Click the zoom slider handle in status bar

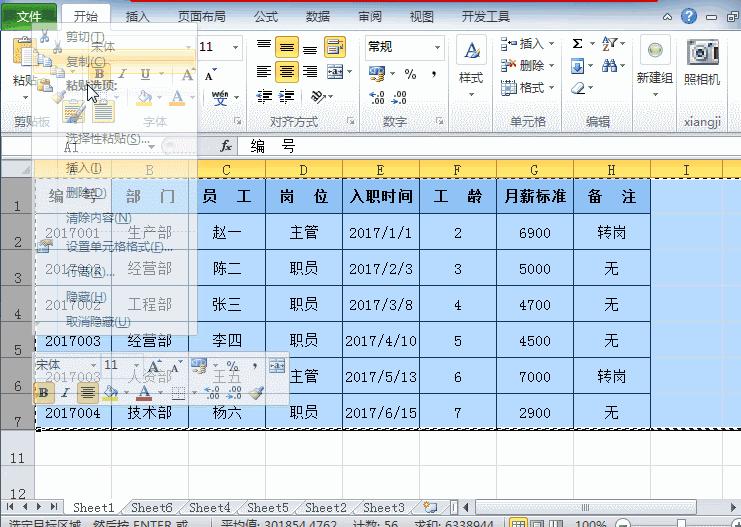coord(681,523)
